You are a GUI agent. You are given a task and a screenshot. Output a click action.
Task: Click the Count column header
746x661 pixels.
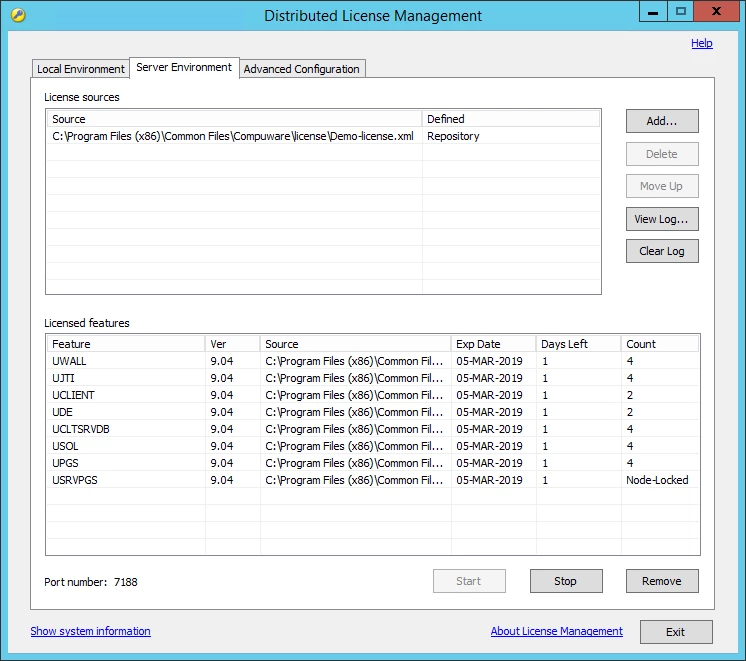click(x=660, y=344)
